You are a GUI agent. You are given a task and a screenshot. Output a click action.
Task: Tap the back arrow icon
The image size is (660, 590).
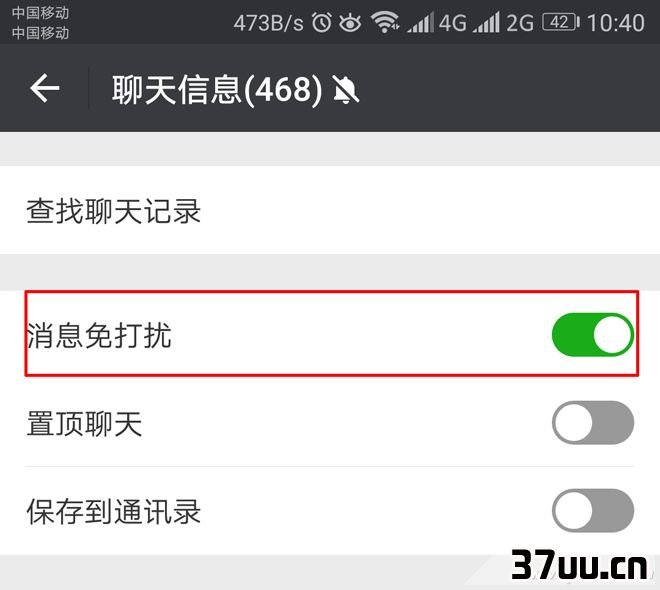point(45,88)
